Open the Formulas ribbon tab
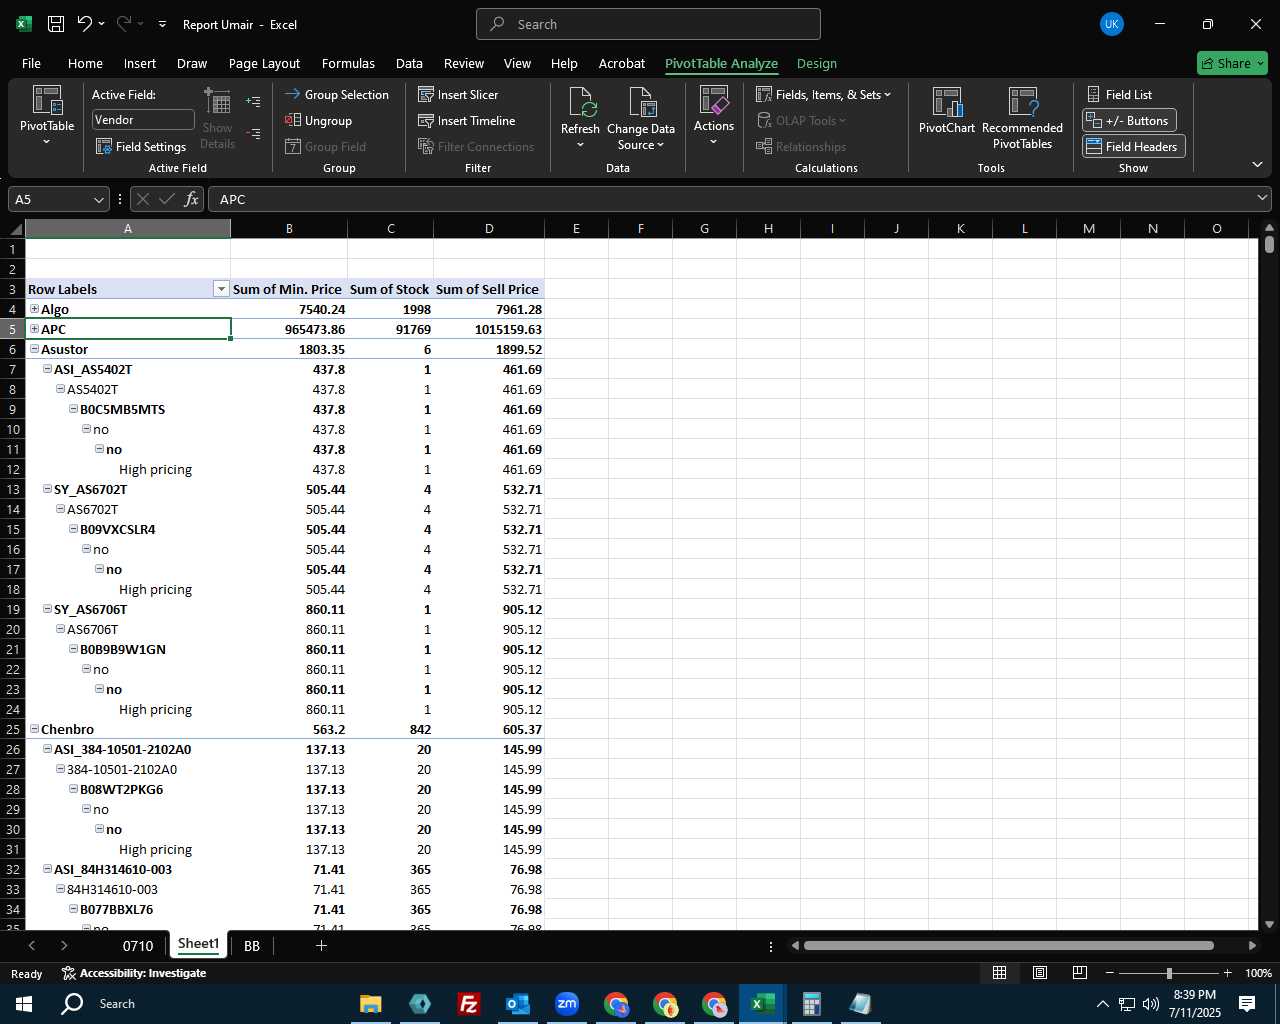 tap(348, 63)
